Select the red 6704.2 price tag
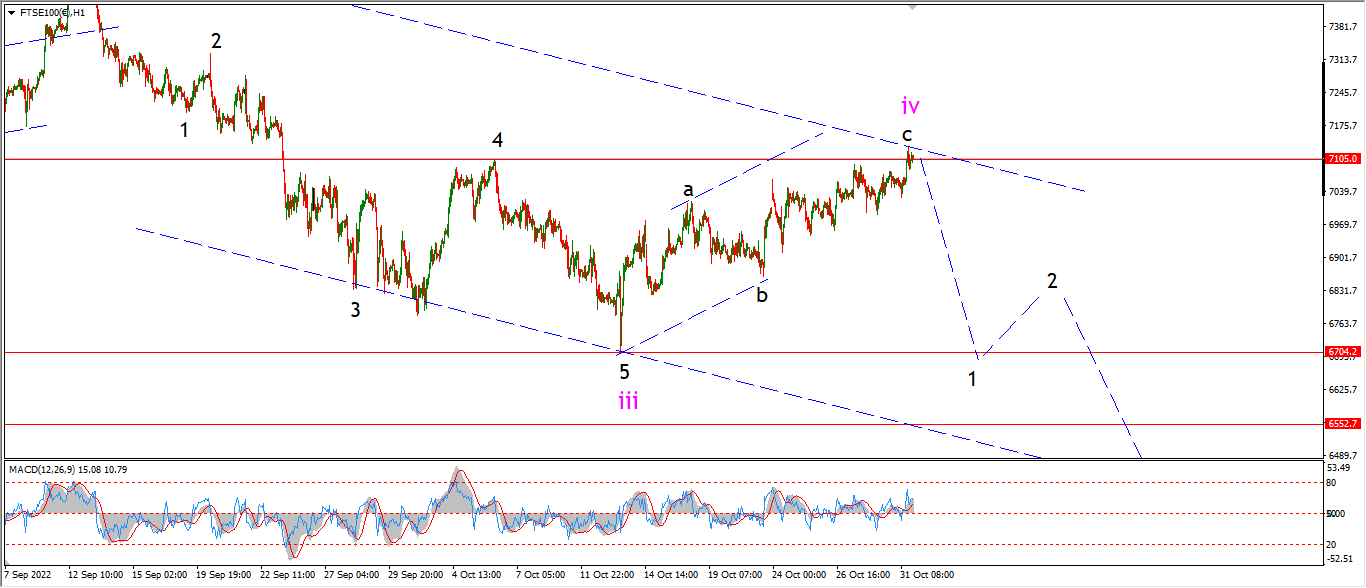Screen dimensions: 1366x588 [x=1342, y=352]
